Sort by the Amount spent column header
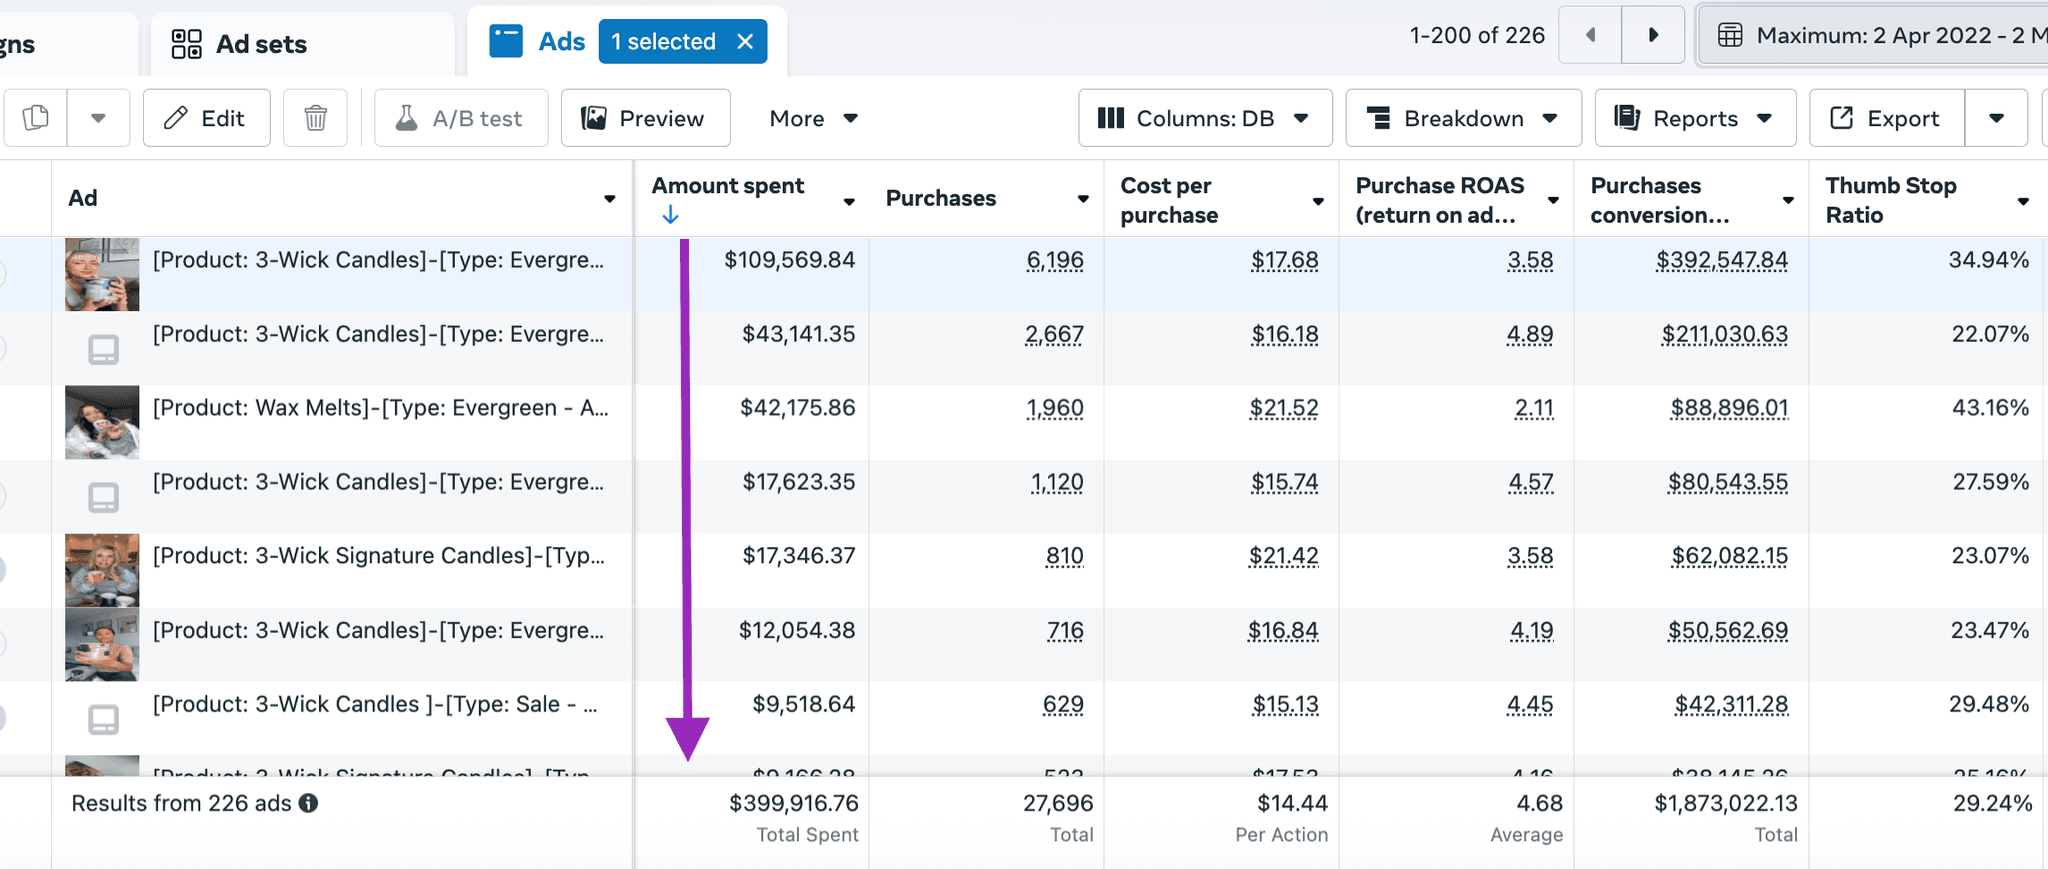The height and width of the screenshot is (869, 2048). (x=728, y=186)
